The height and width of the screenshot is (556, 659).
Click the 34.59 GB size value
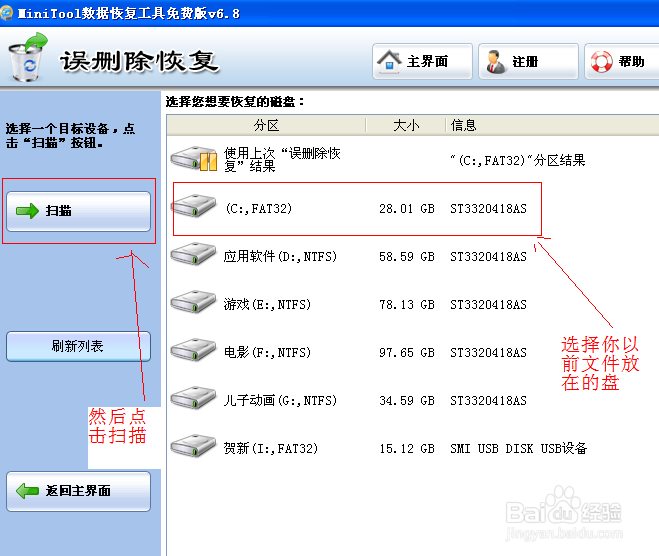pyautogui.click(x=406, y=401)
